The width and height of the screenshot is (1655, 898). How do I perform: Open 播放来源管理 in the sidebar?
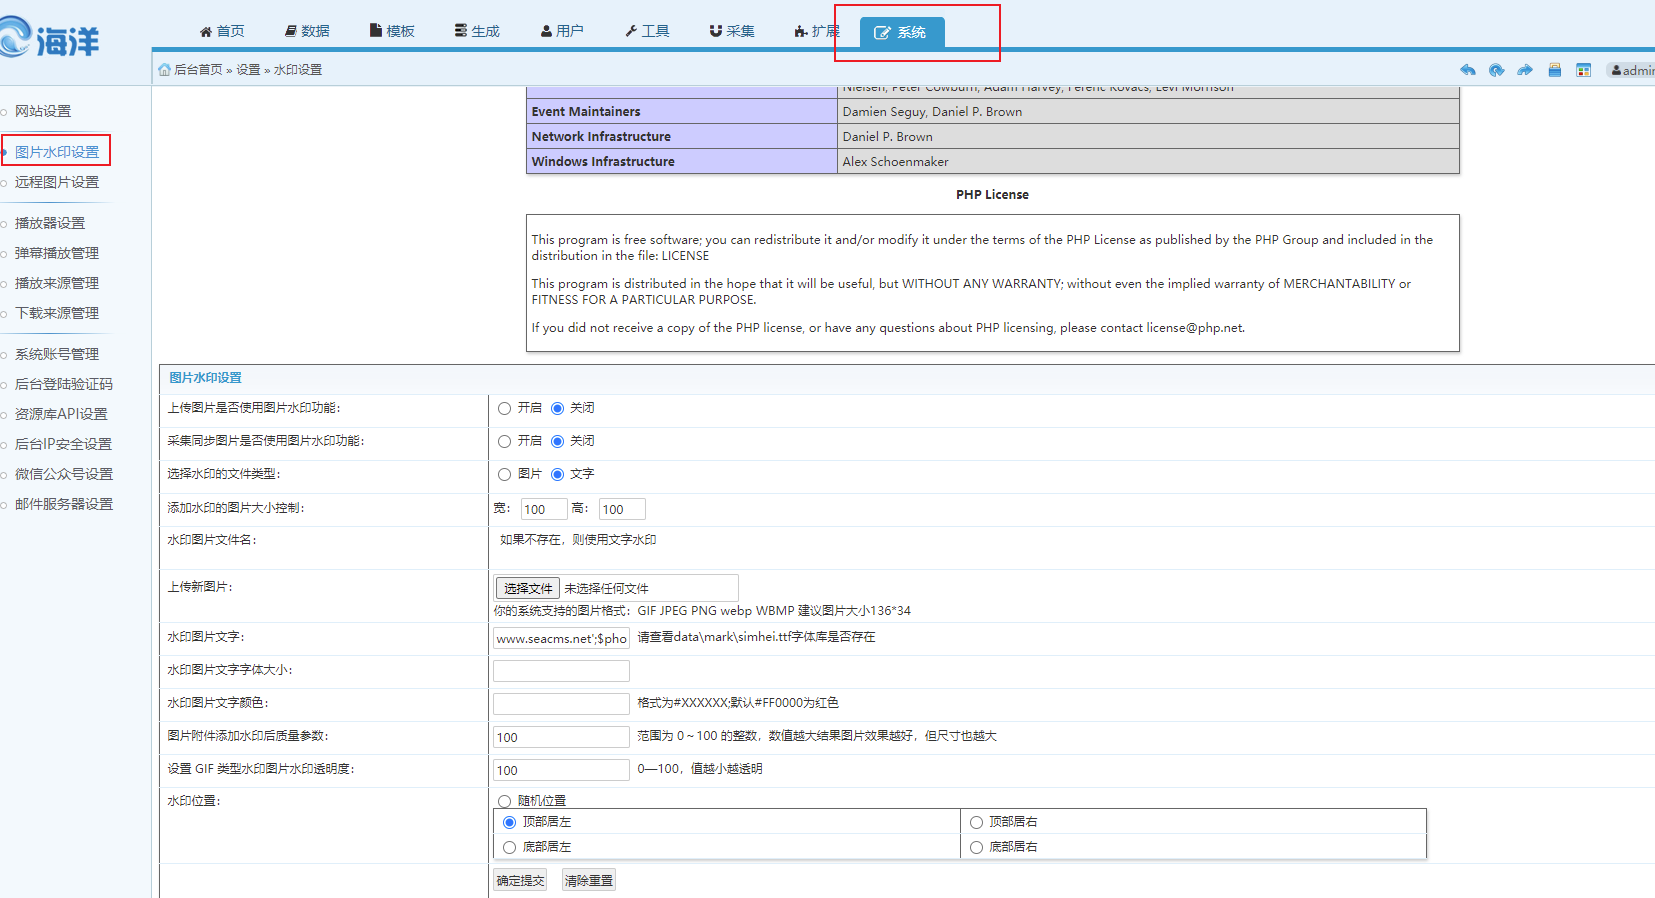[x=57, y=283]
